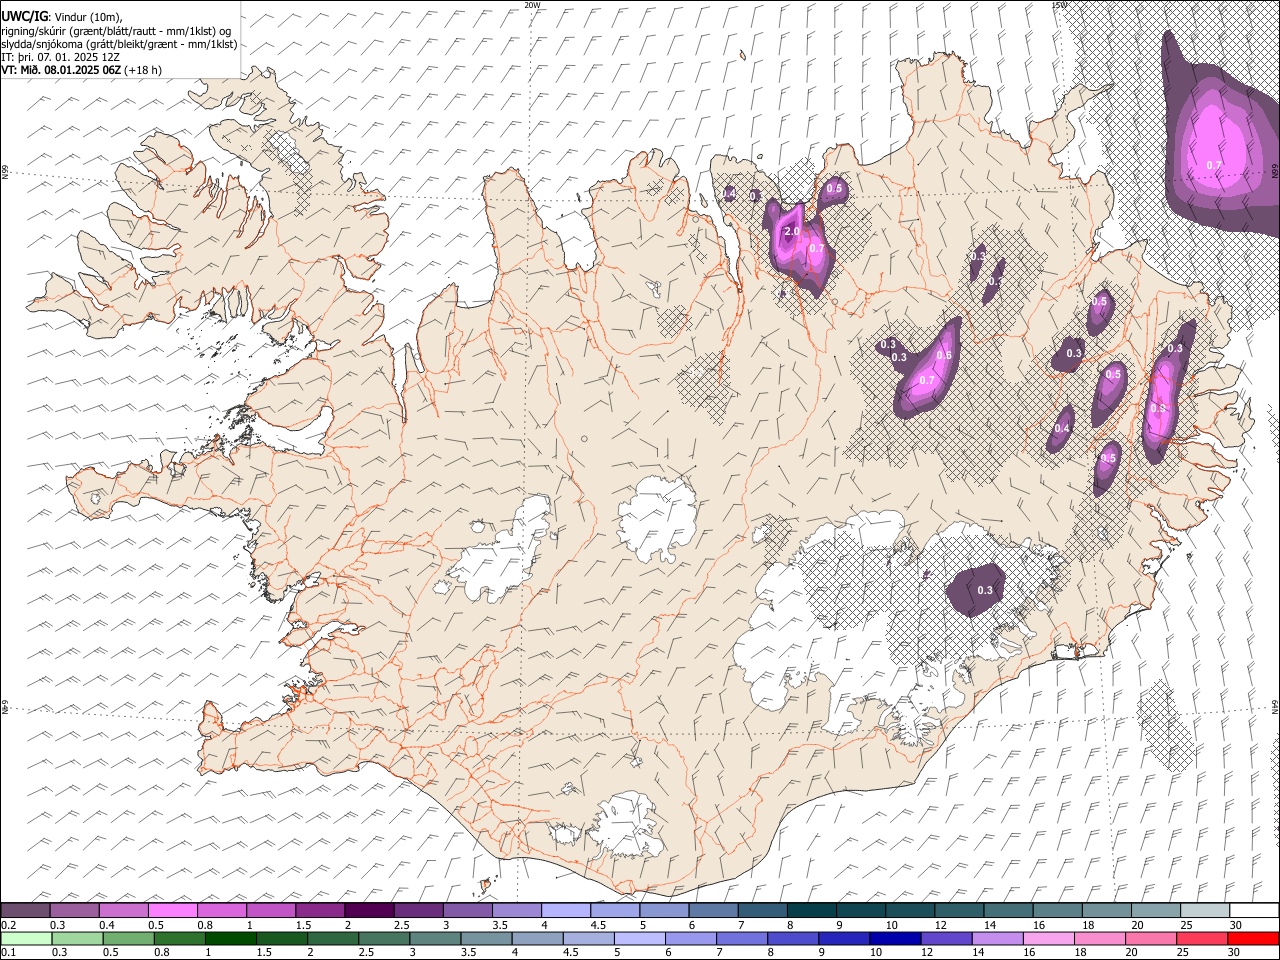This screenshot has width=1280, height=960.
Task: Pick the upper legend swatch labeled 0.3
Action: click(74, 910)
